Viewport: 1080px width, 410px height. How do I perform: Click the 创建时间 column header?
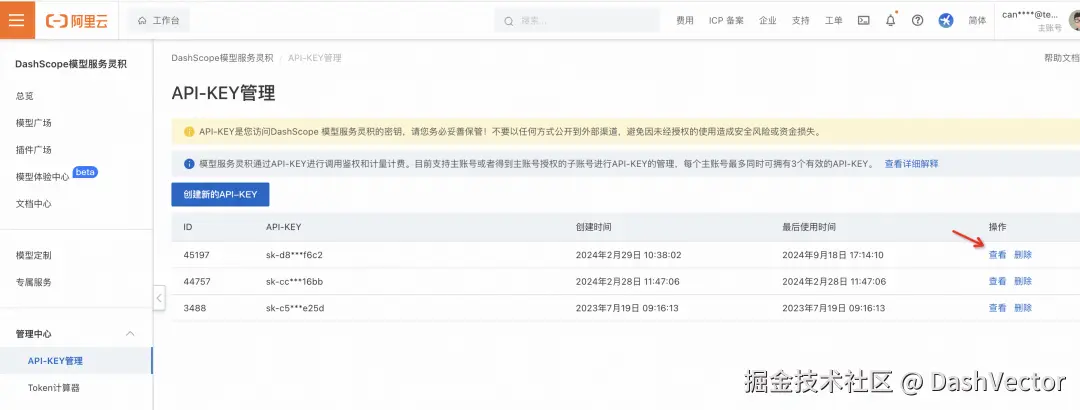point(594,227)
